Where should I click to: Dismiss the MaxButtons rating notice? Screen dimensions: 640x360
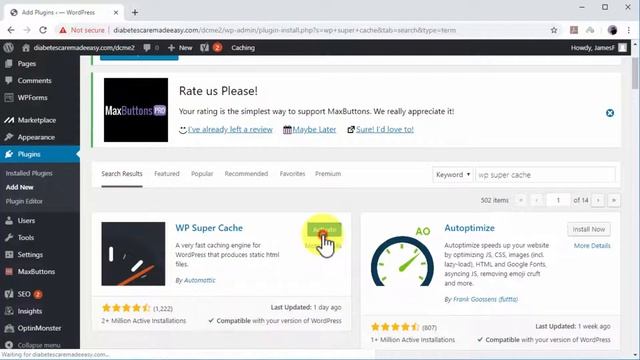610,113
